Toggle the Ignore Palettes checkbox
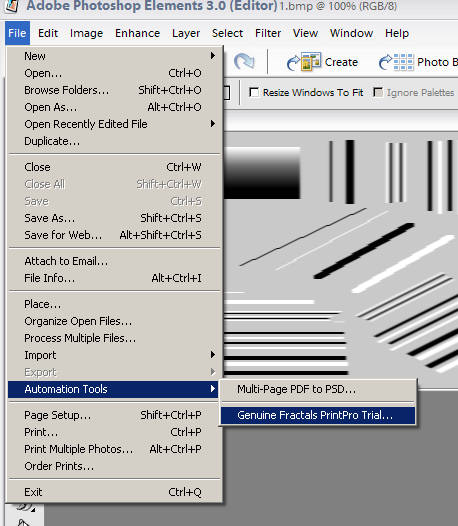The image size is (458, 526). click(378, 92)
